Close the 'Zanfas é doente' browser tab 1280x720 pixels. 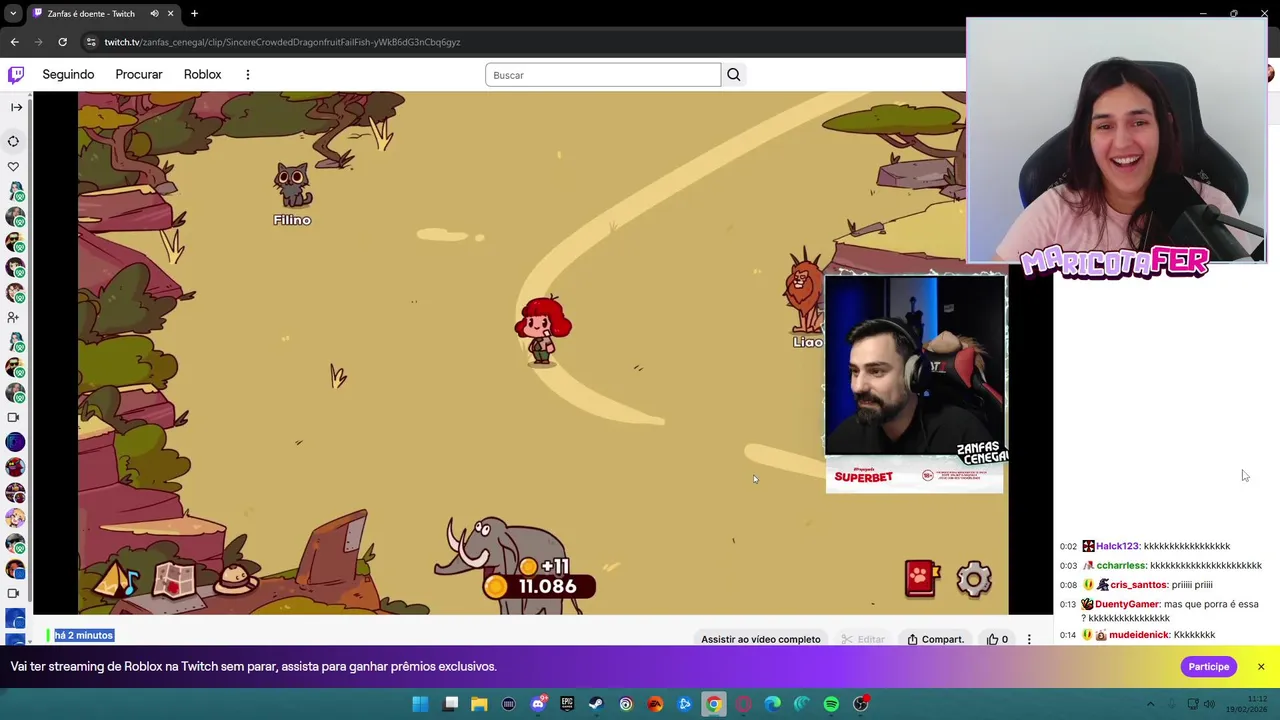tap(171, 14)
